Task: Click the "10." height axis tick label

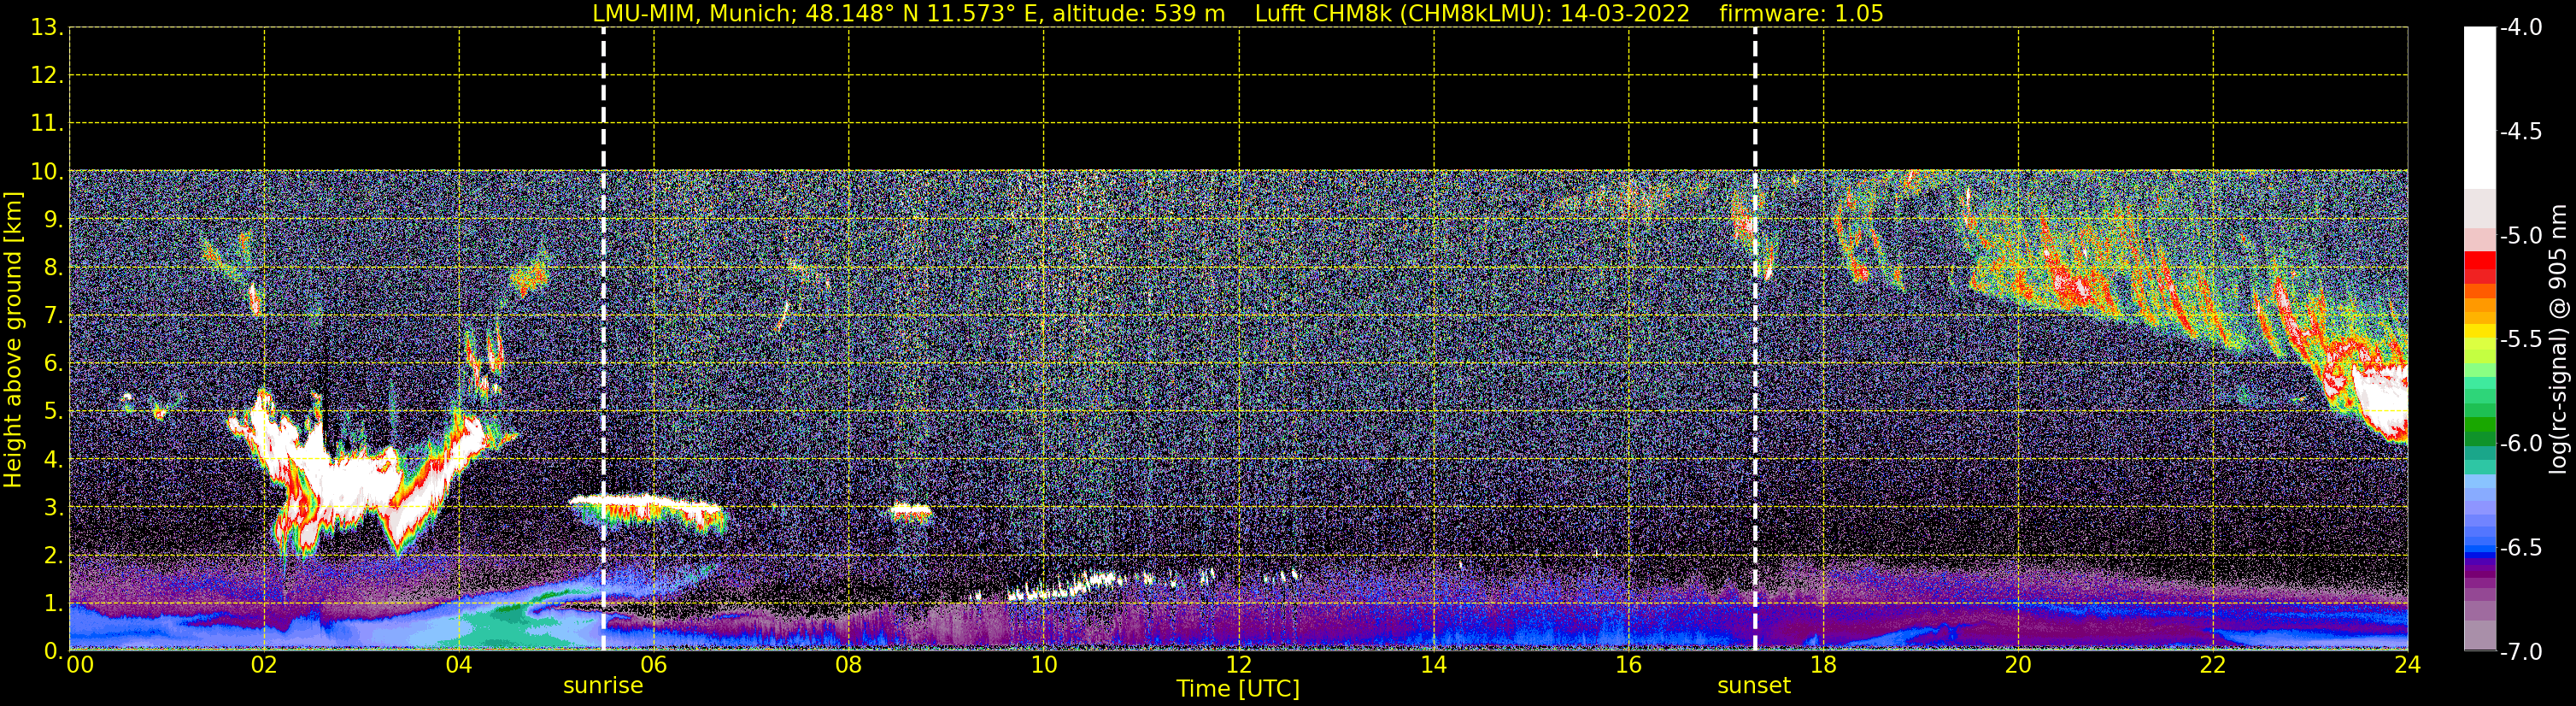Action: 46,171
